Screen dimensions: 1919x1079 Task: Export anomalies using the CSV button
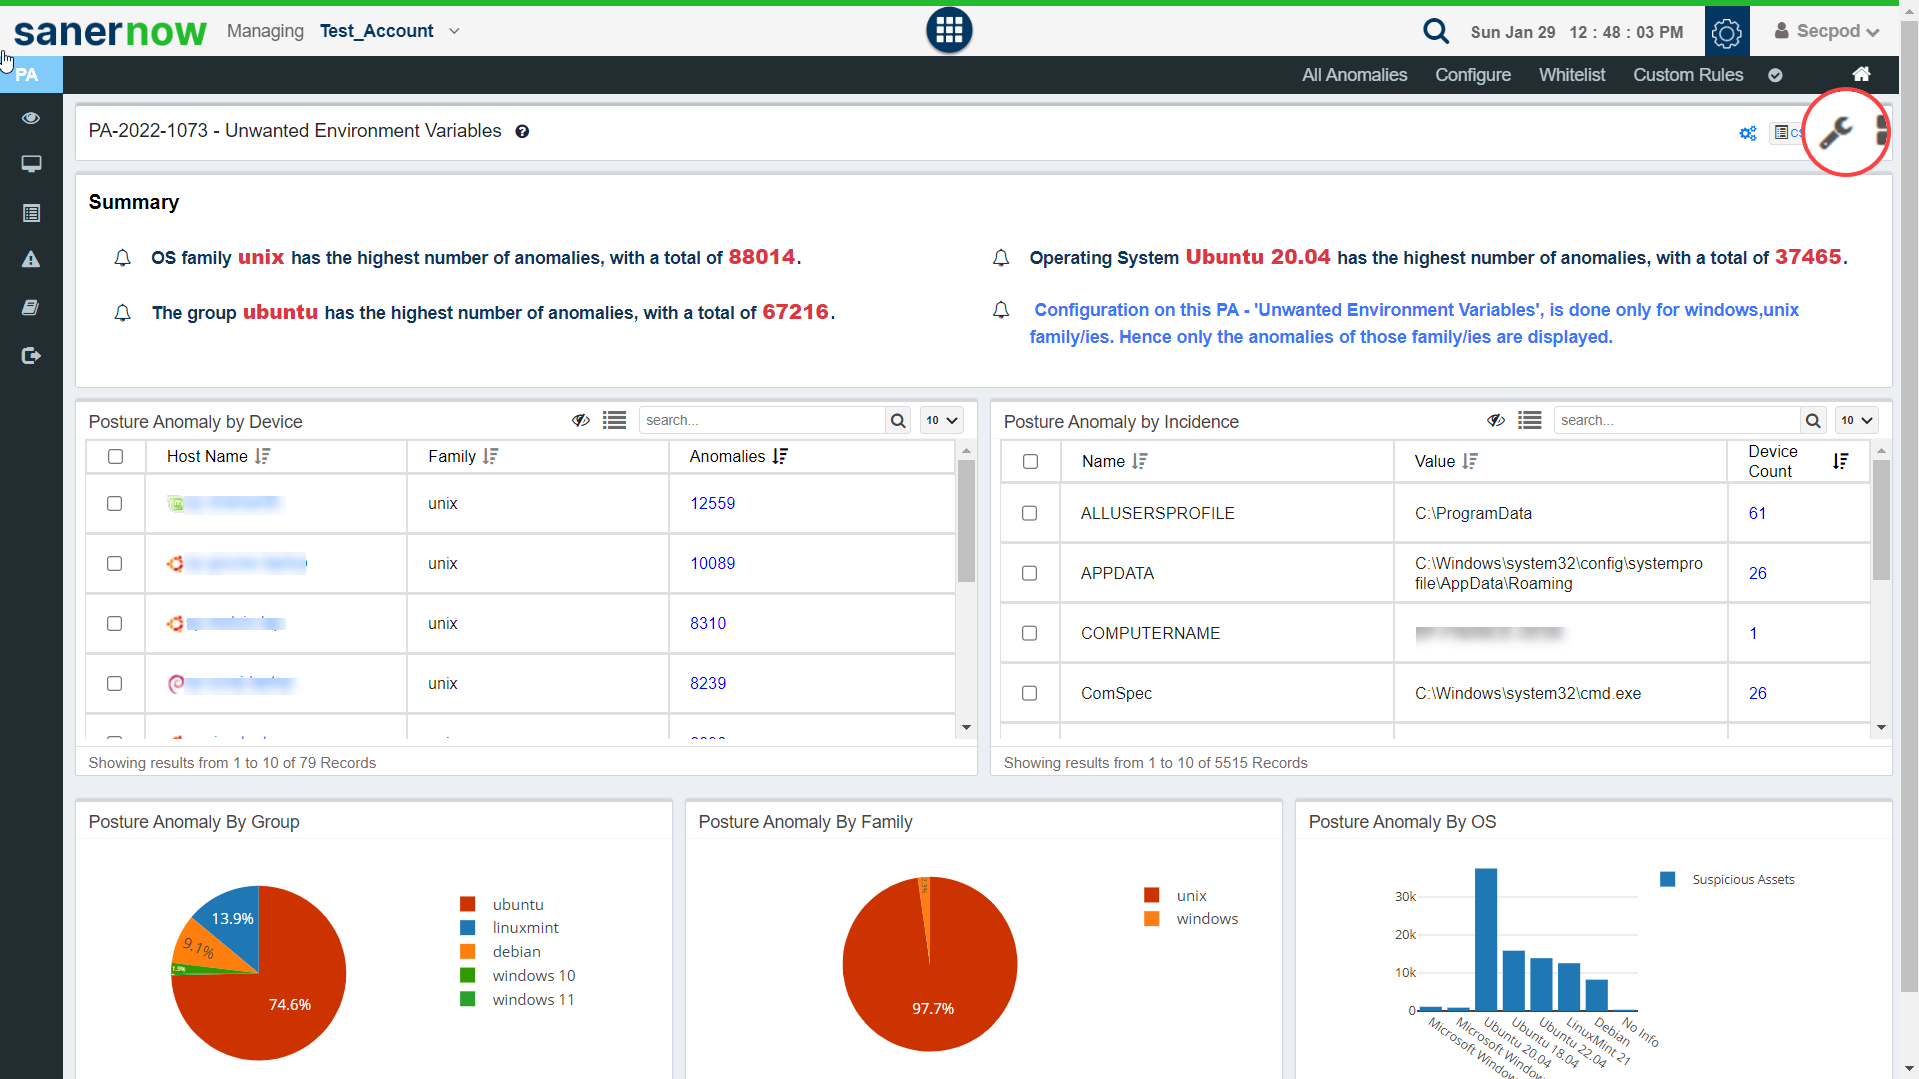click(1787, 132)
